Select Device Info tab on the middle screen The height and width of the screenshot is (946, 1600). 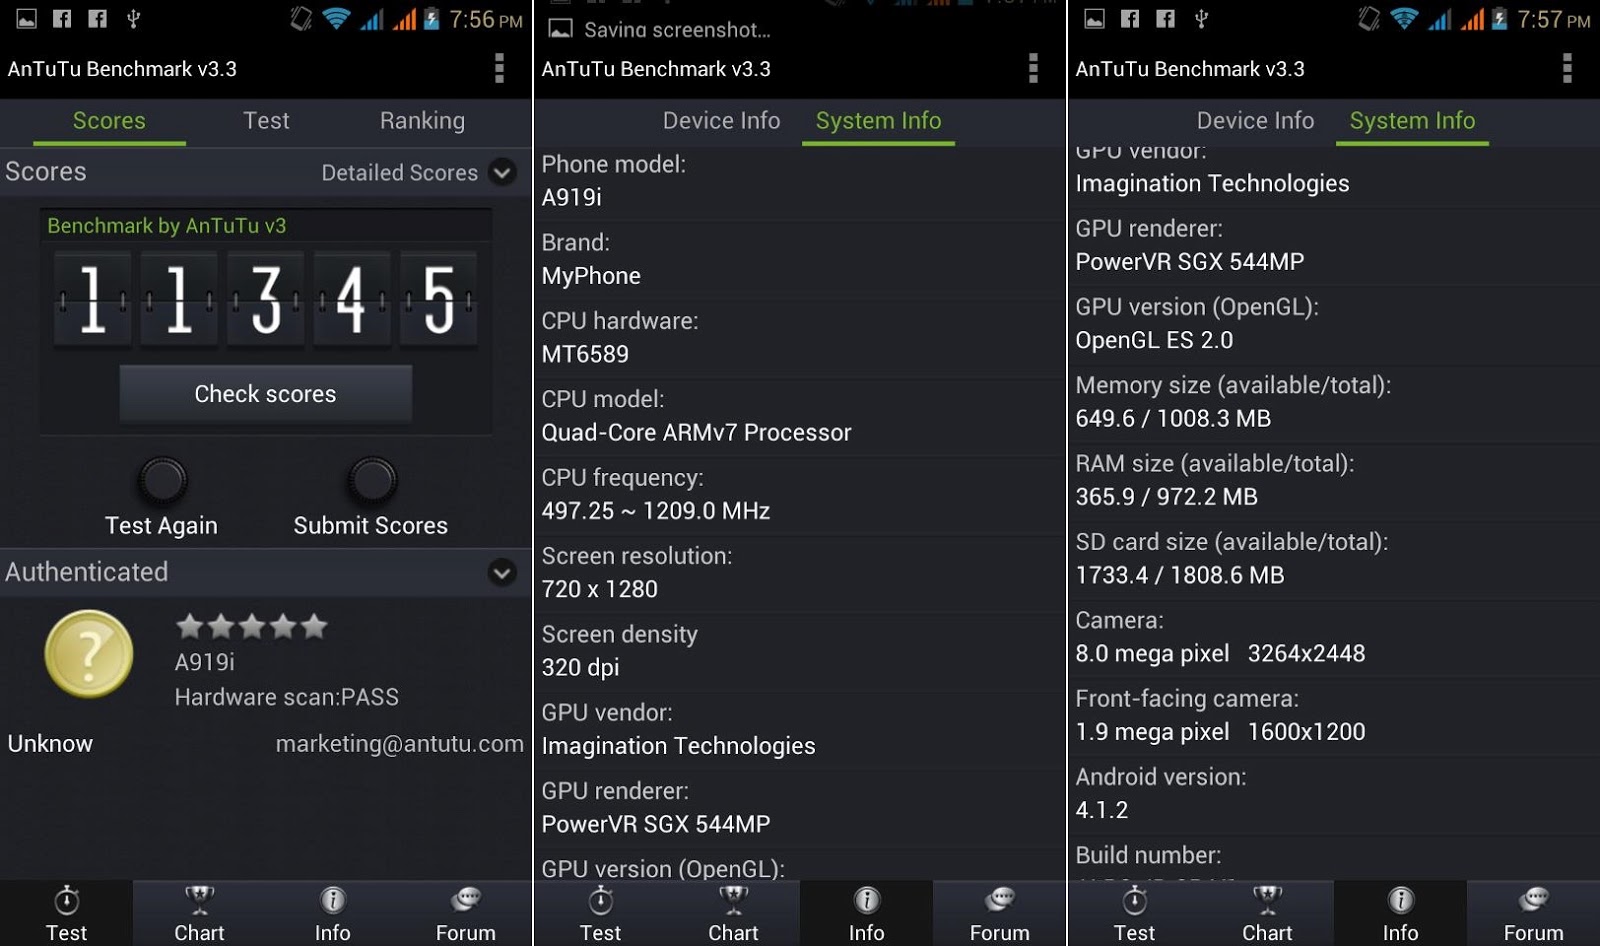(721, 121)
